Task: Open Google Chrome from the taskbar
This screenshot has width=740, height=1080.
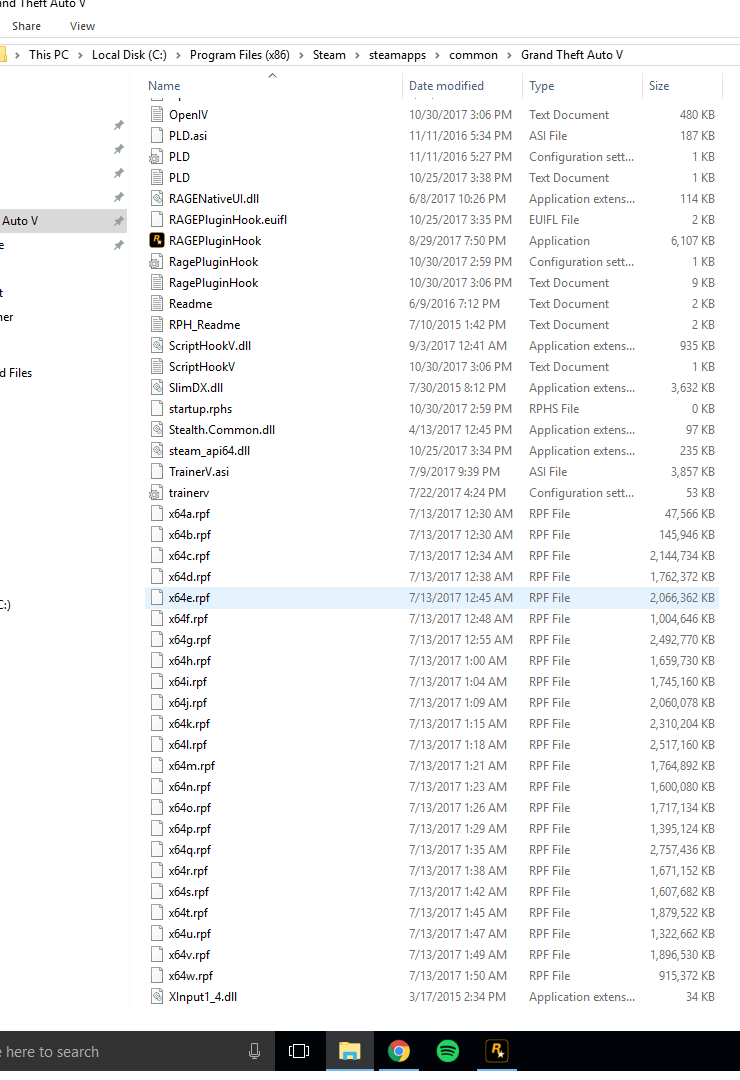Action: click(x=399, y=1051)
